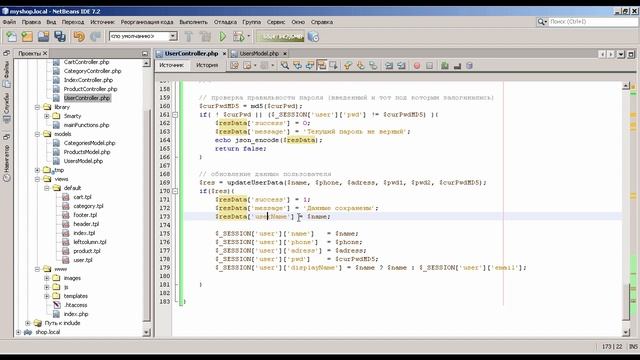
Task: Click the Shift Line Right icon
Action: coord(401,65)
